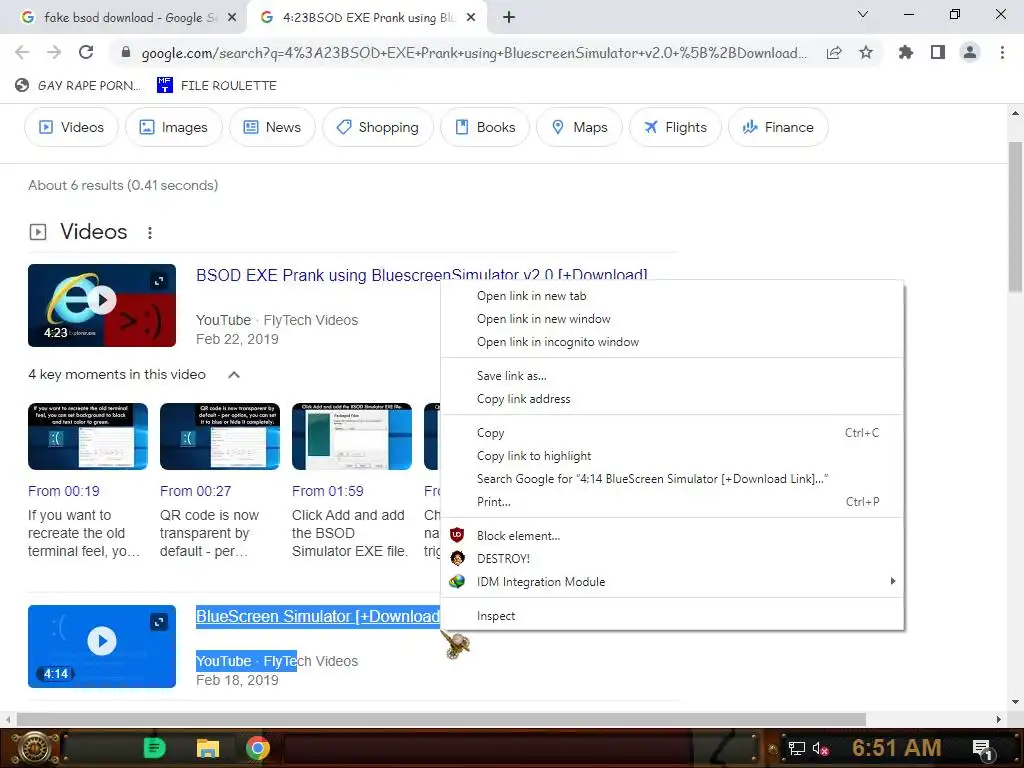Bookmark this page with the star icon
The width and height of the screenshot is (1024, 768).
click(866, 52)
